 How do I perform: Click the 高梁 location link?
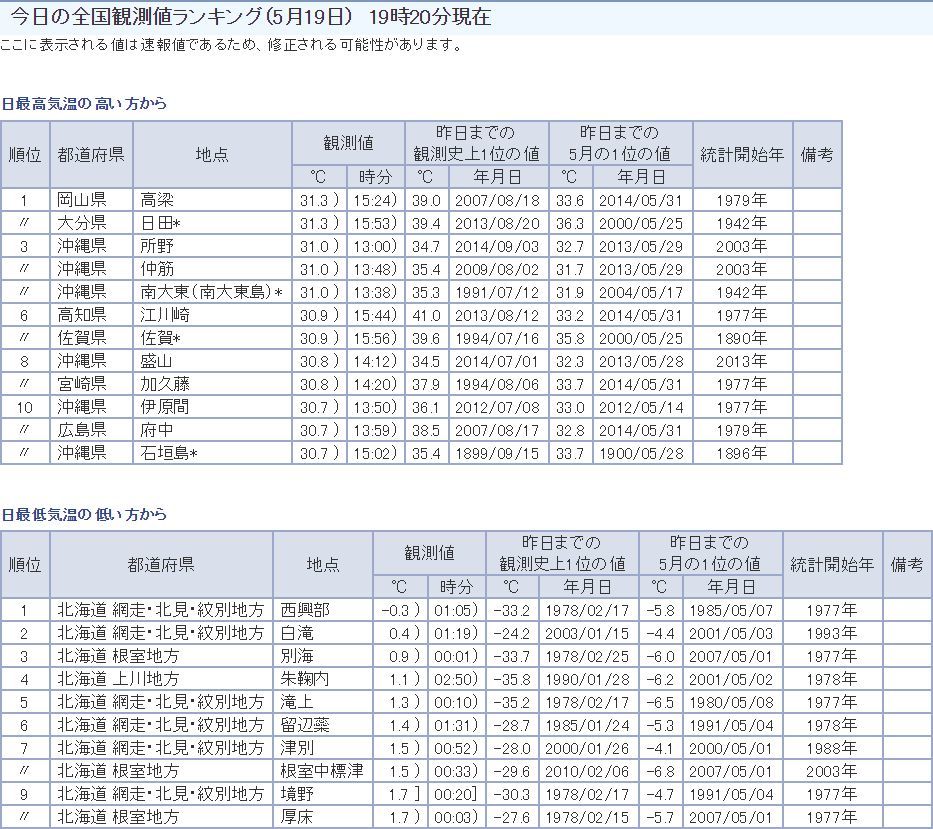158,199
